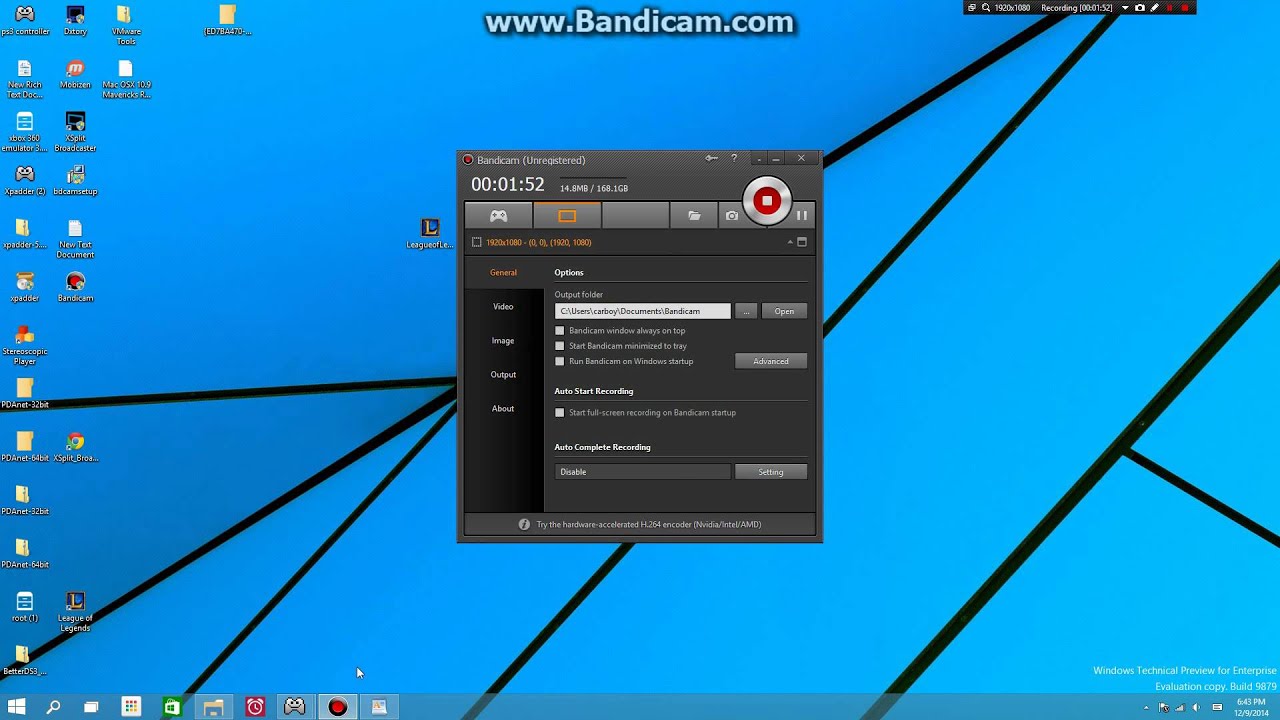Open the General settings tab
1280x720 pixels.
pyautogui.click(x=503, y=272)
